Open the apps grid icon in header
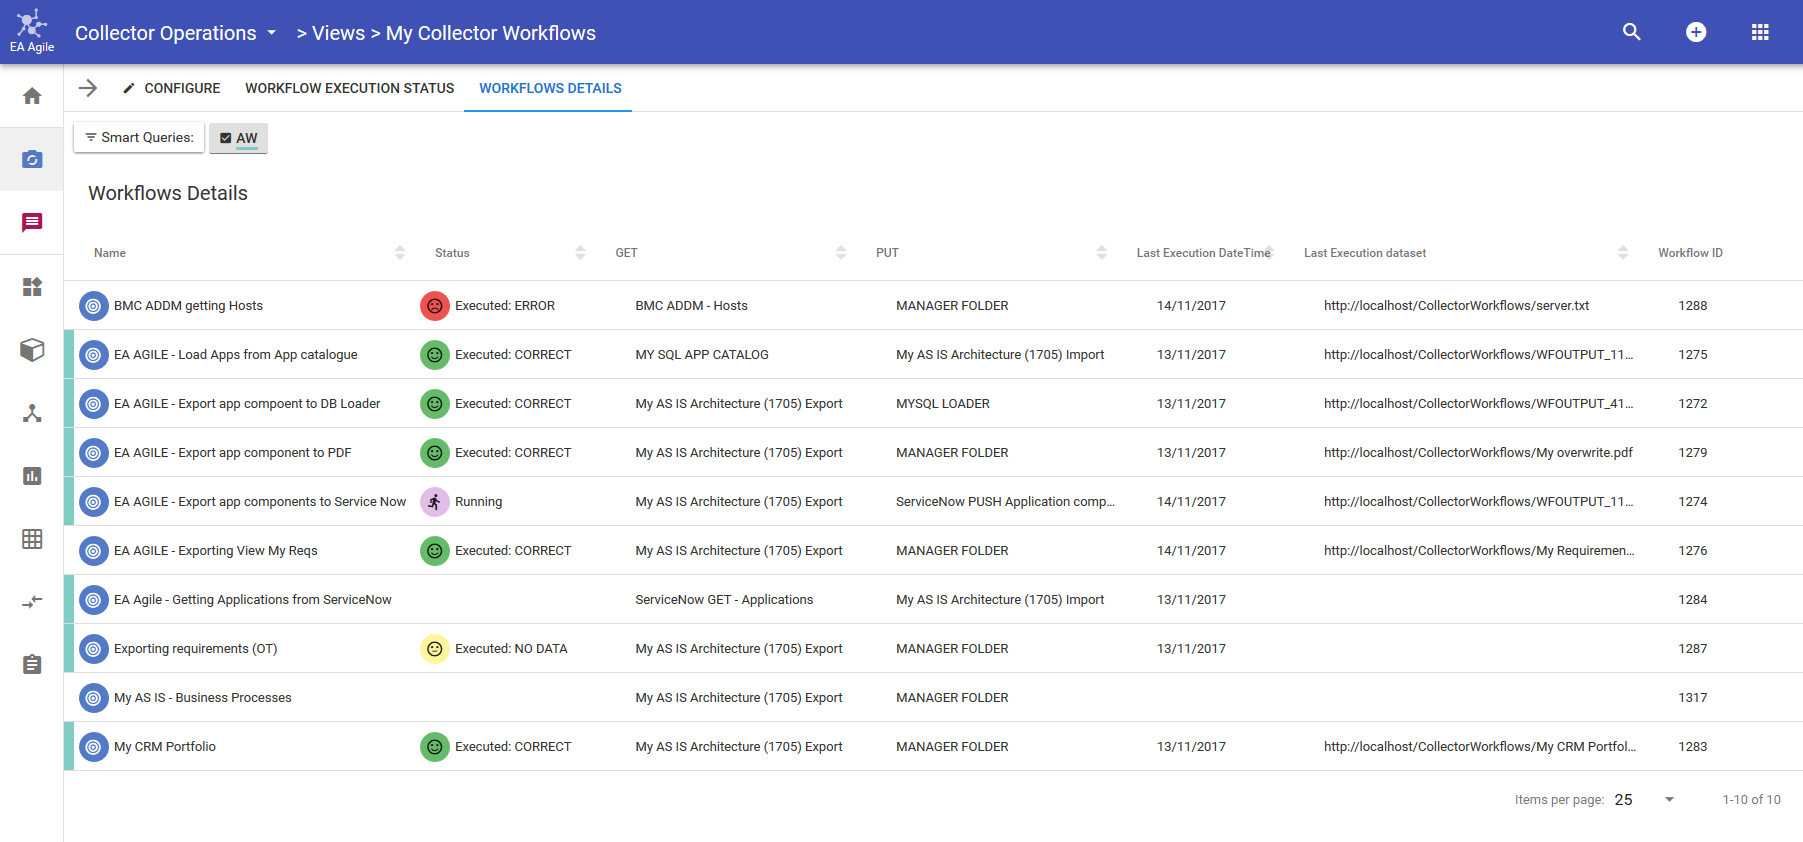This screenshot has width=1803, height=842. click(x=1760, y=32)
